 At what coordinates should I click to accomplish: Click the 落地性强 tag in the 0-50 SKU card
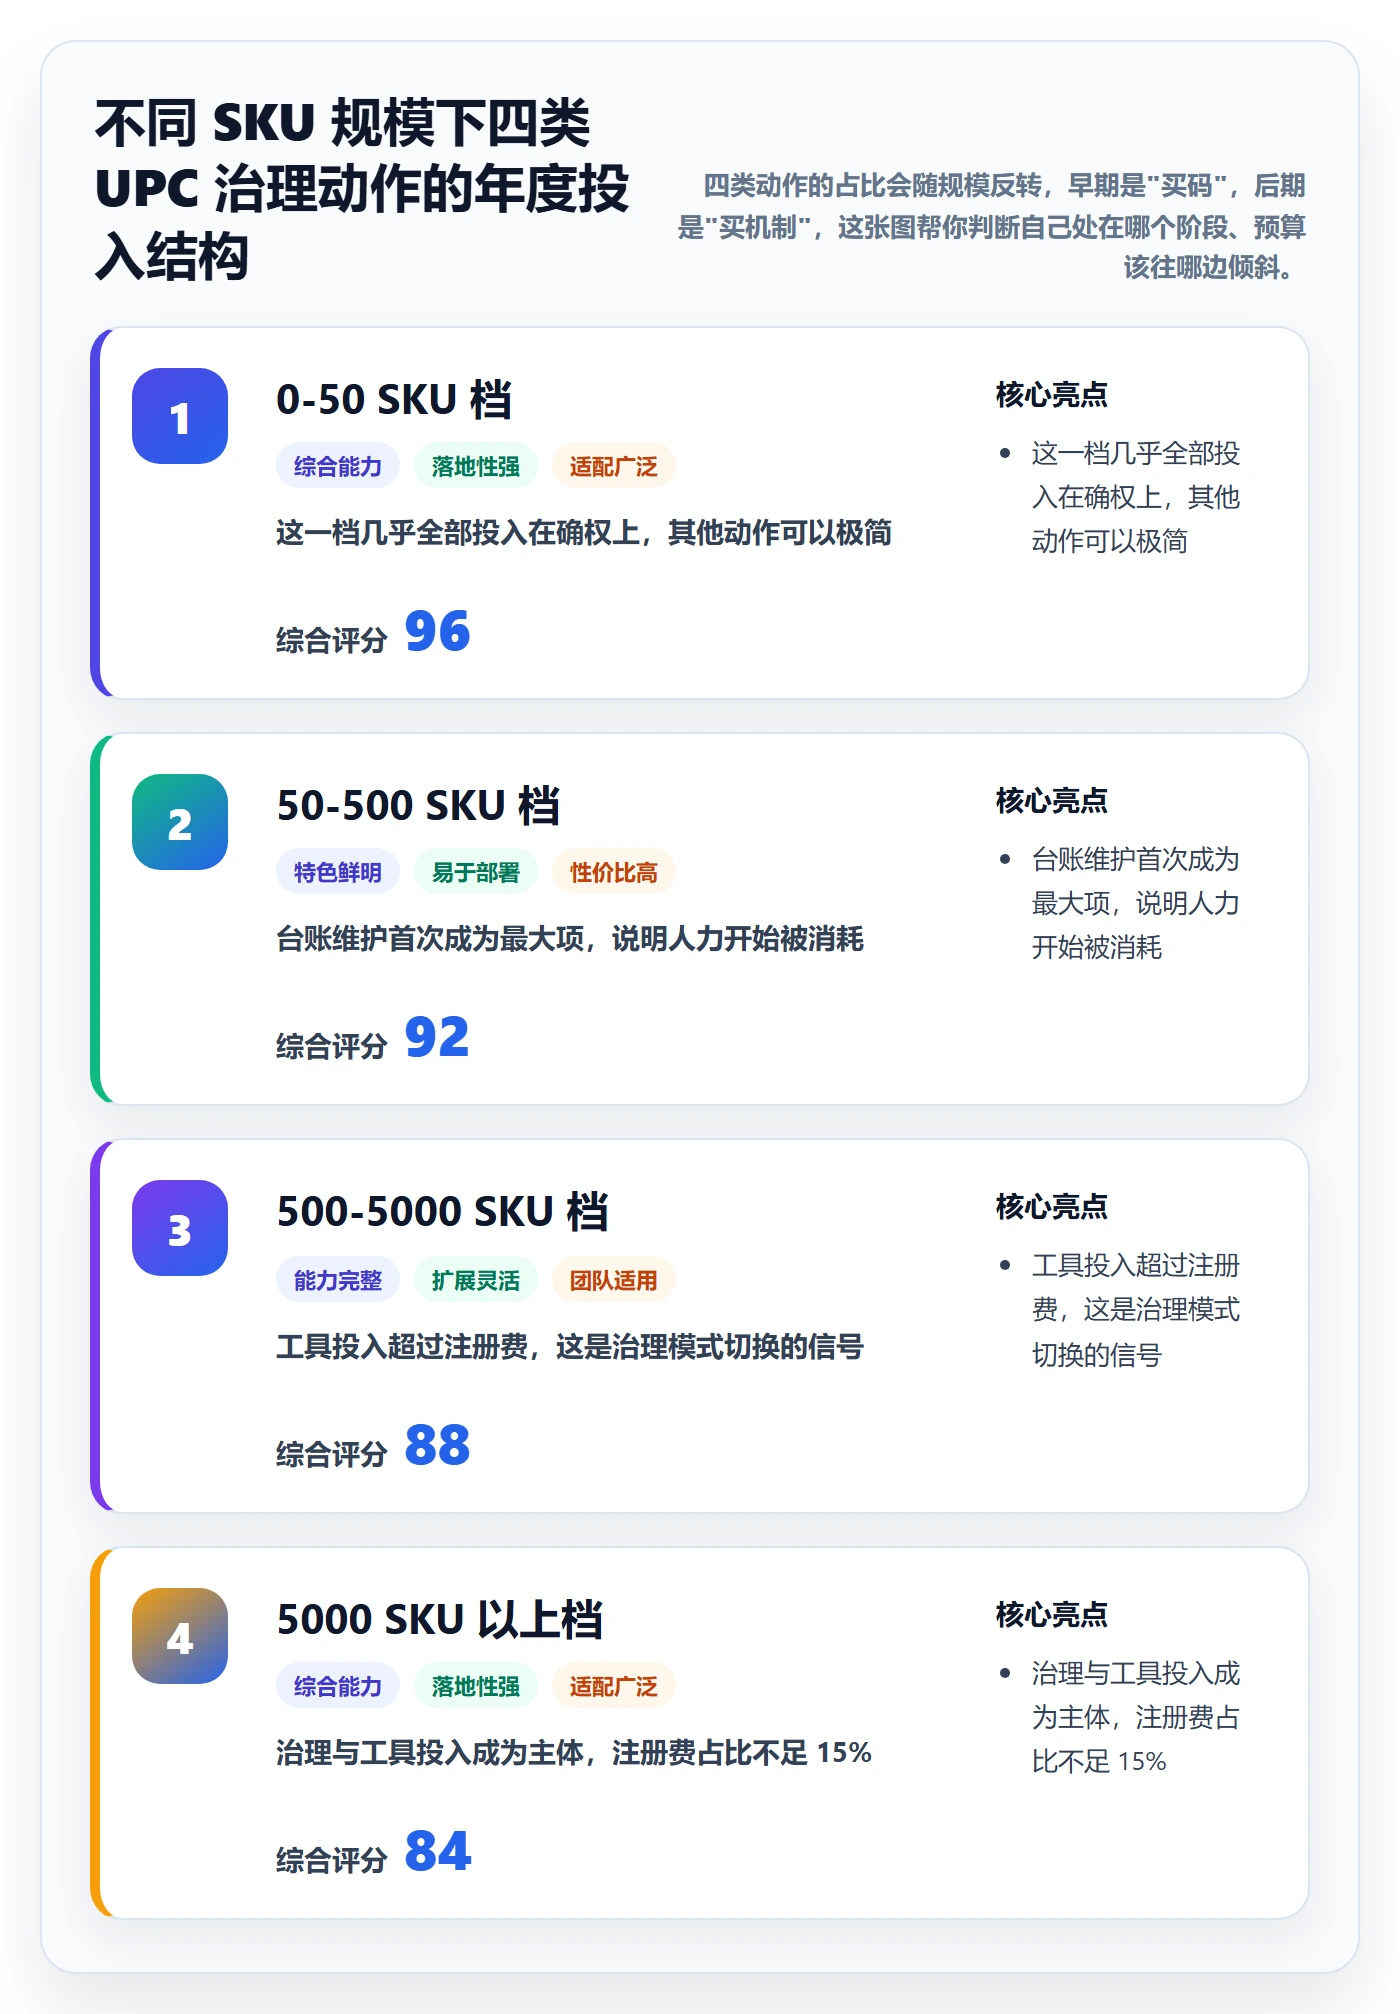pyautogui.click(x=476, y=466)
